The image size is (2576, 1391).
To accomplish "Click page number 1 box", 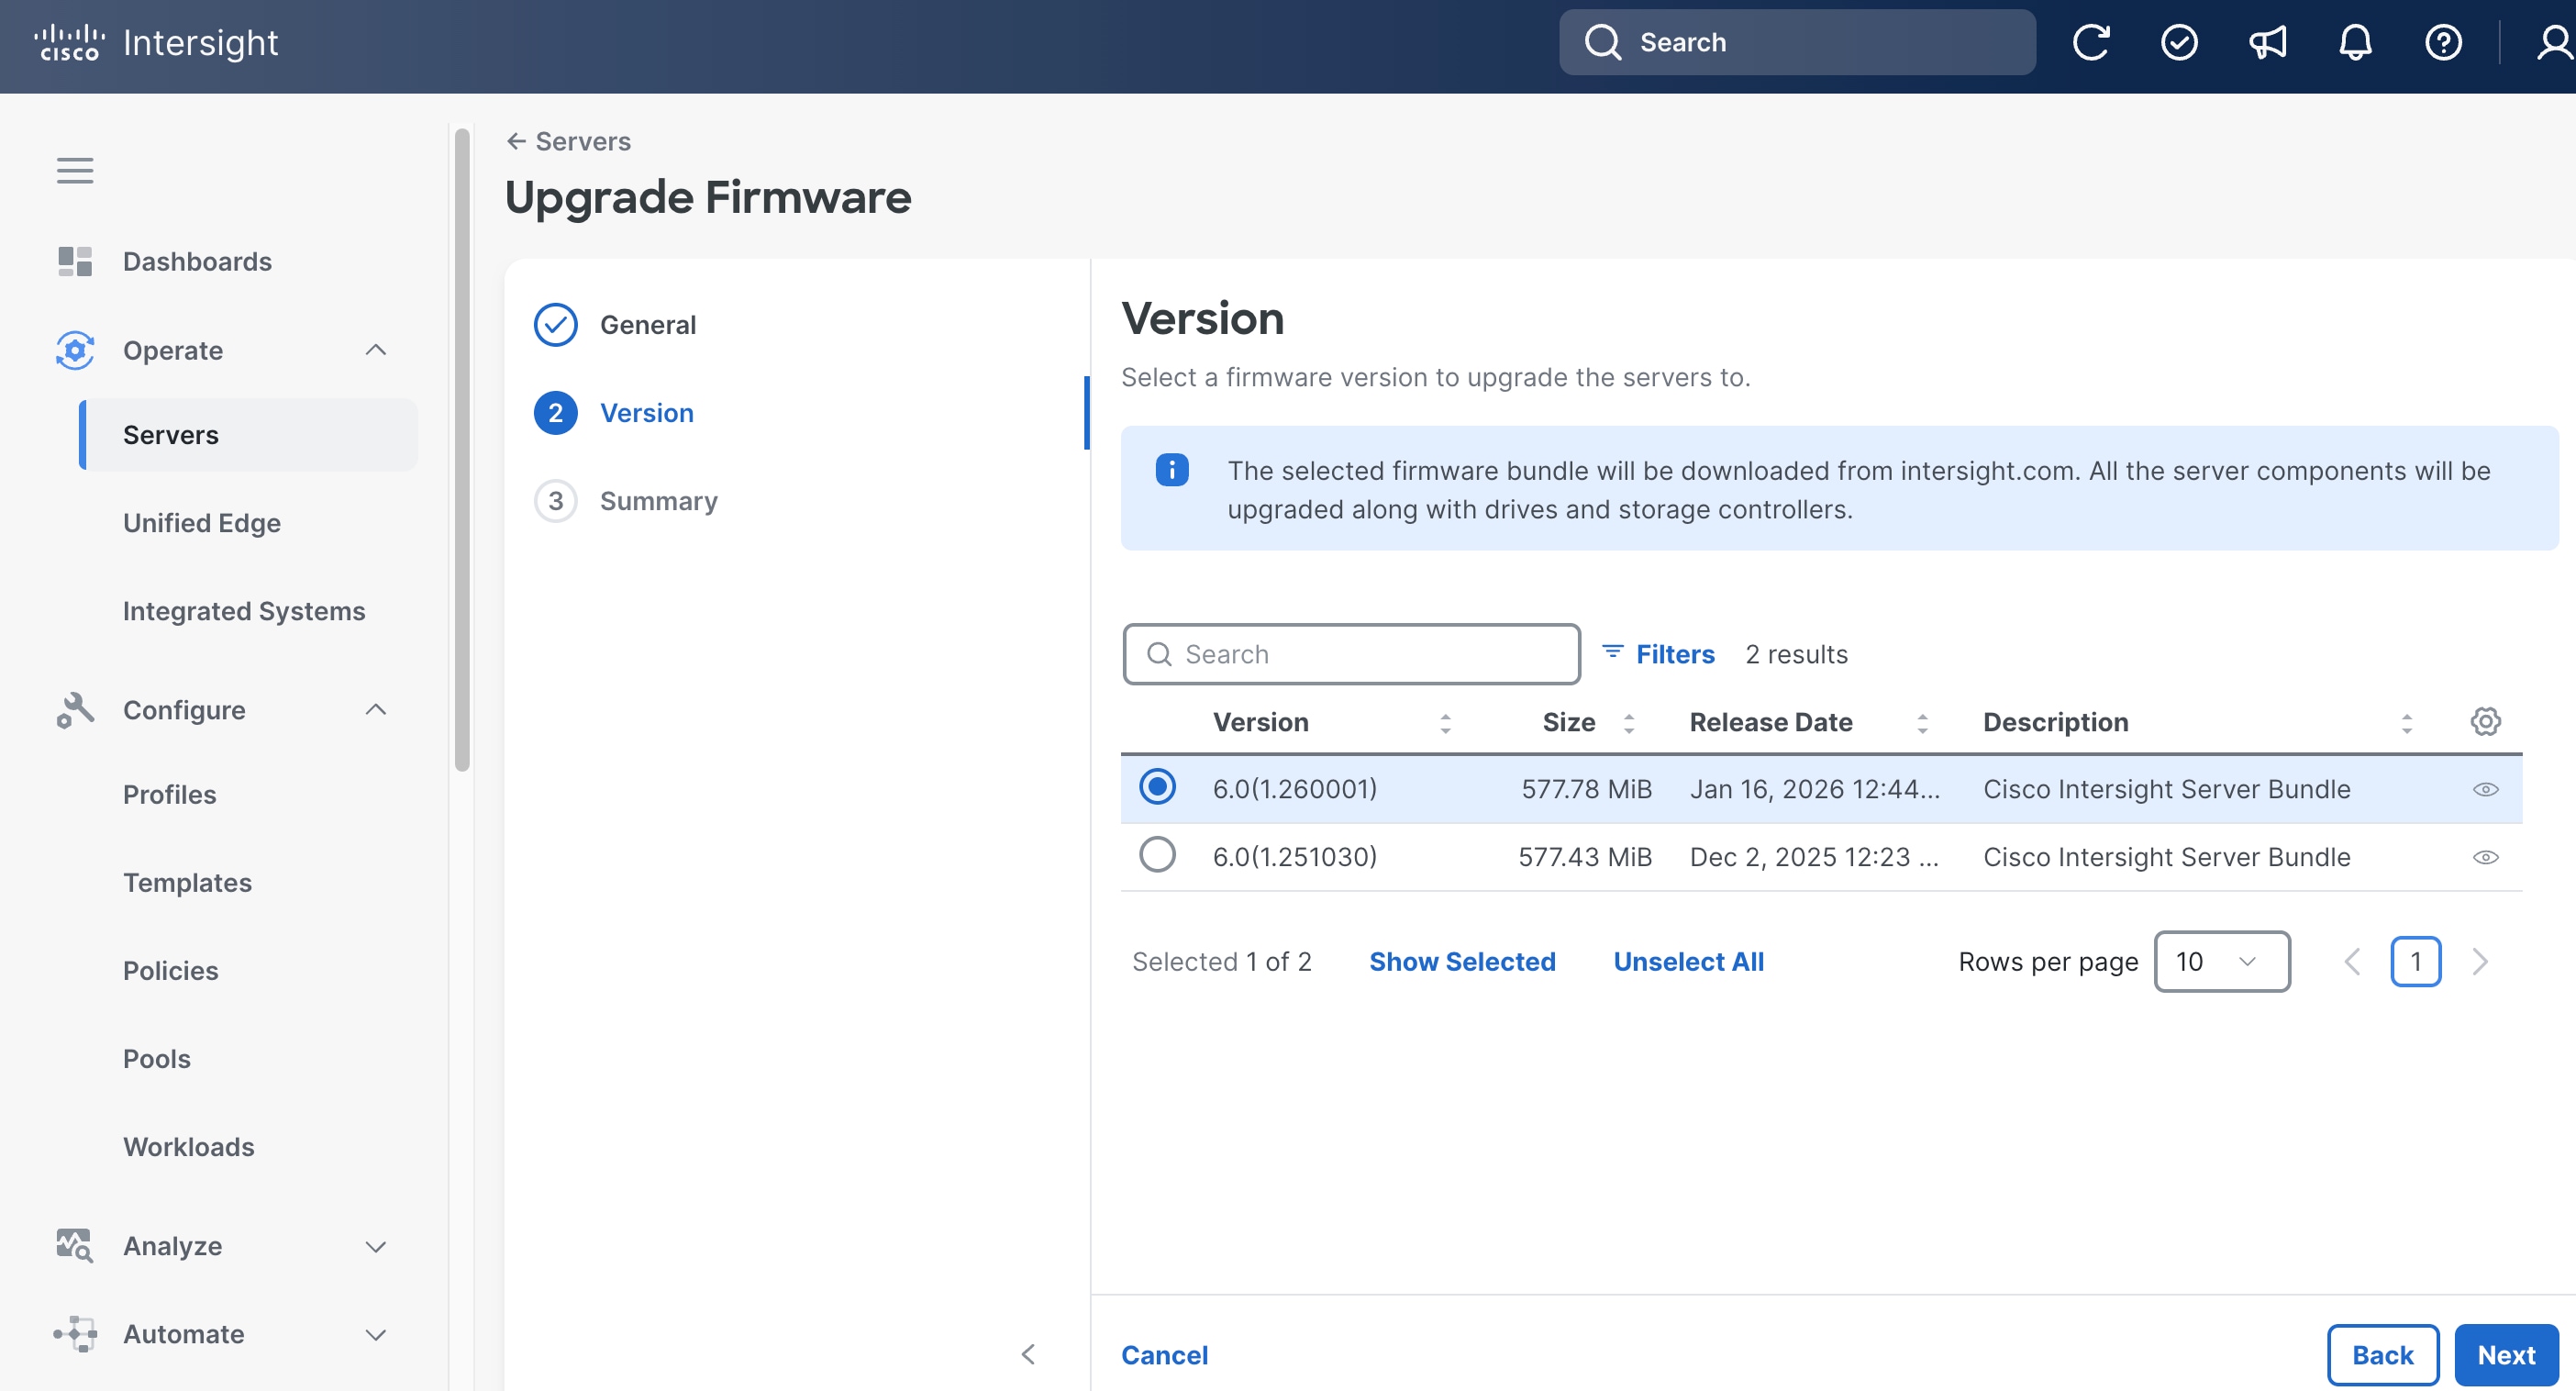I will (x=2415, y=962).
